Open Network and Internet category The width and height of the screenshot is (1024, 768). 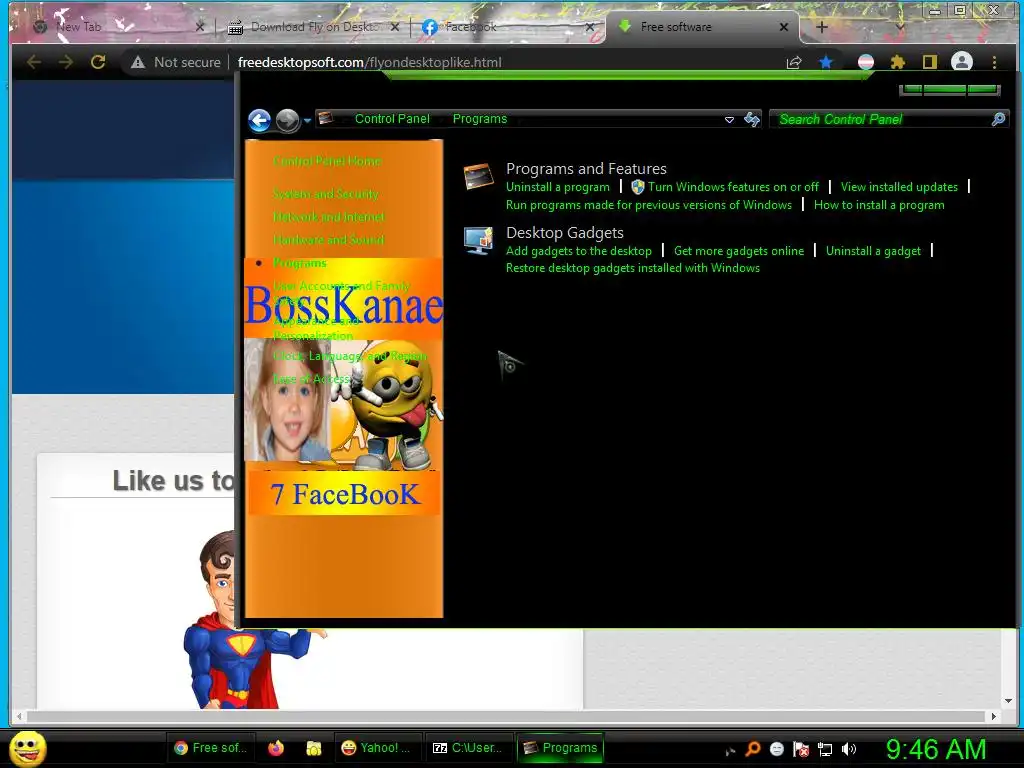pos(328,217)
